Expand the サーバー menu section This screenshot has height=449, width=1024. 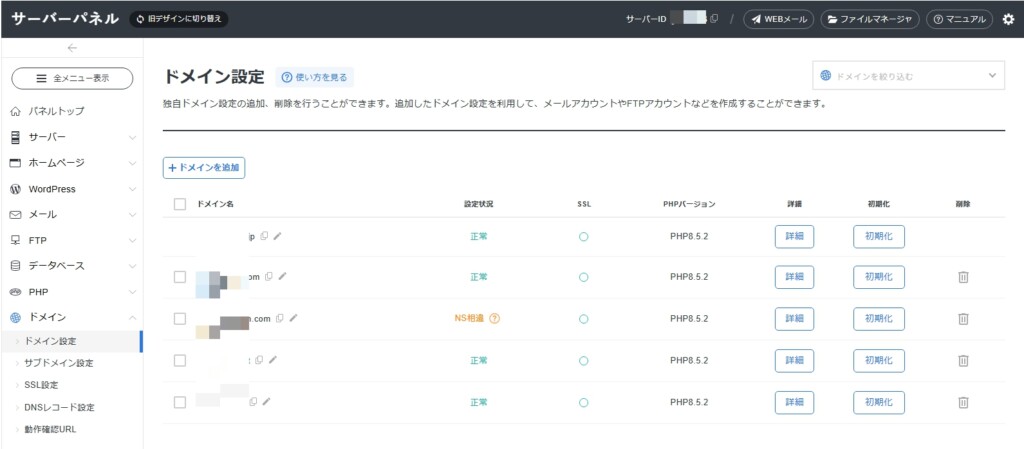72,137
